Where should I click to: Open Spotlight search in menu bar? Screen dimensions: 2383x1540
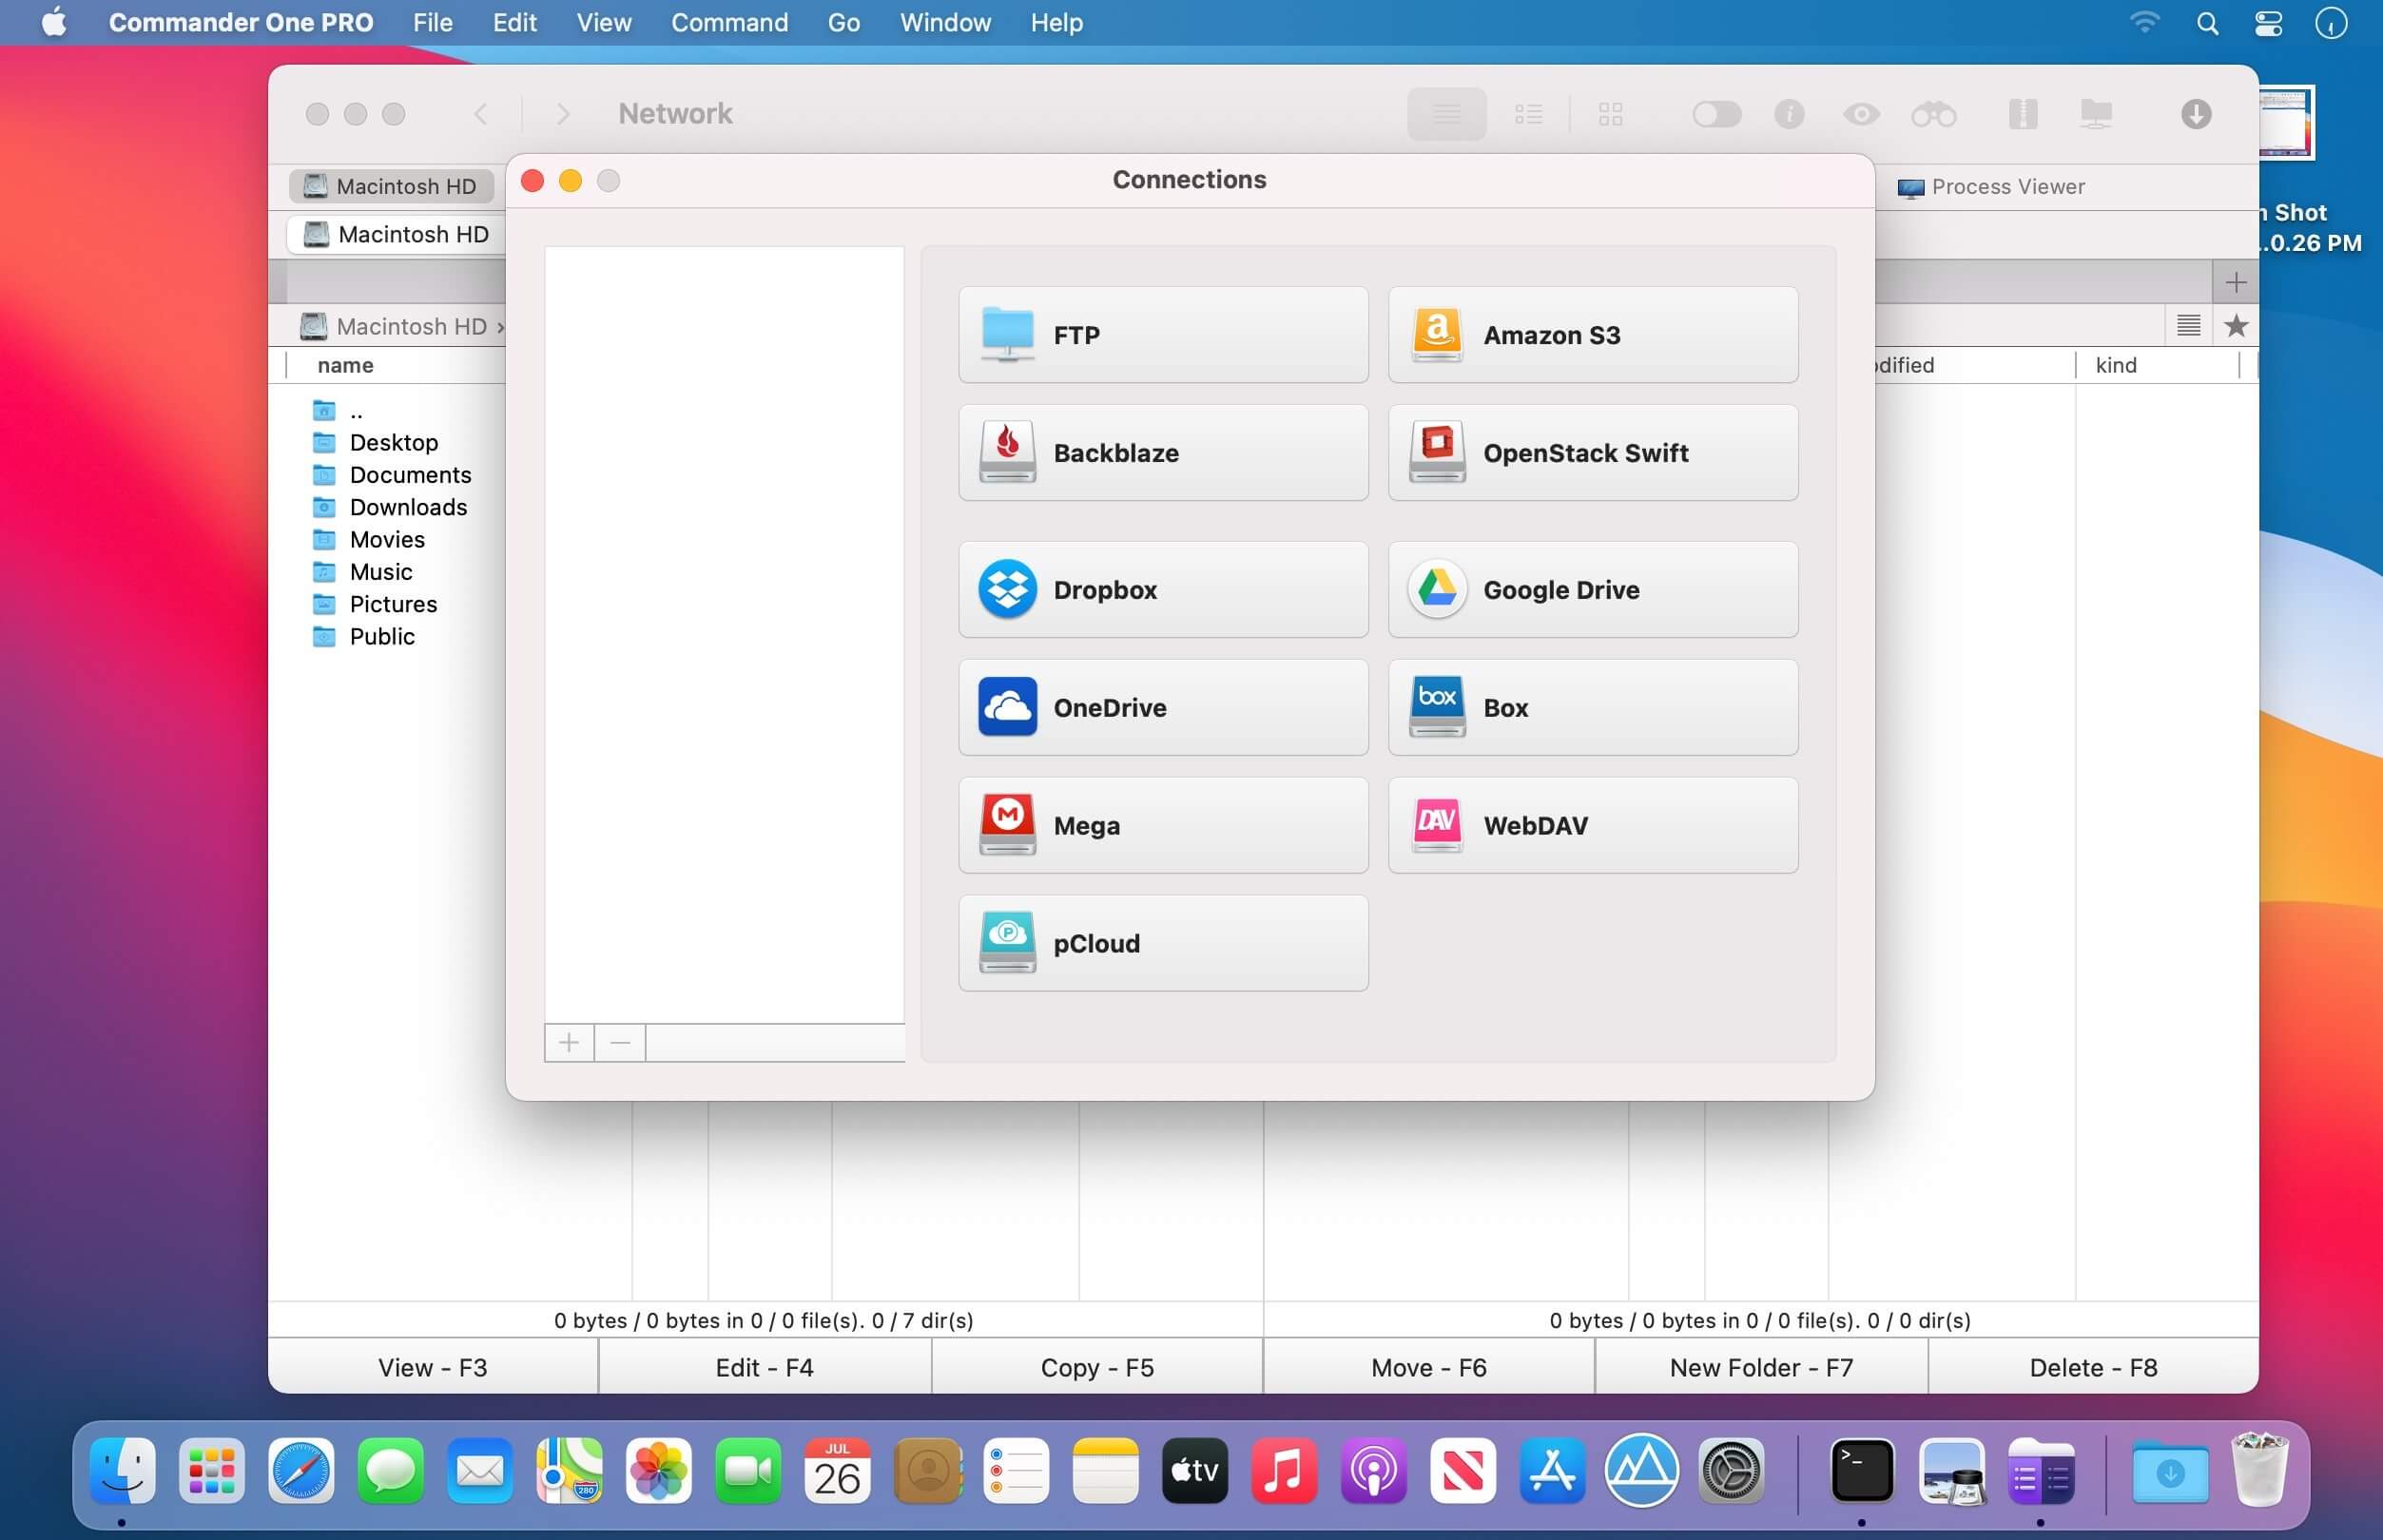pyautogui.click(x=2207, y=22)
